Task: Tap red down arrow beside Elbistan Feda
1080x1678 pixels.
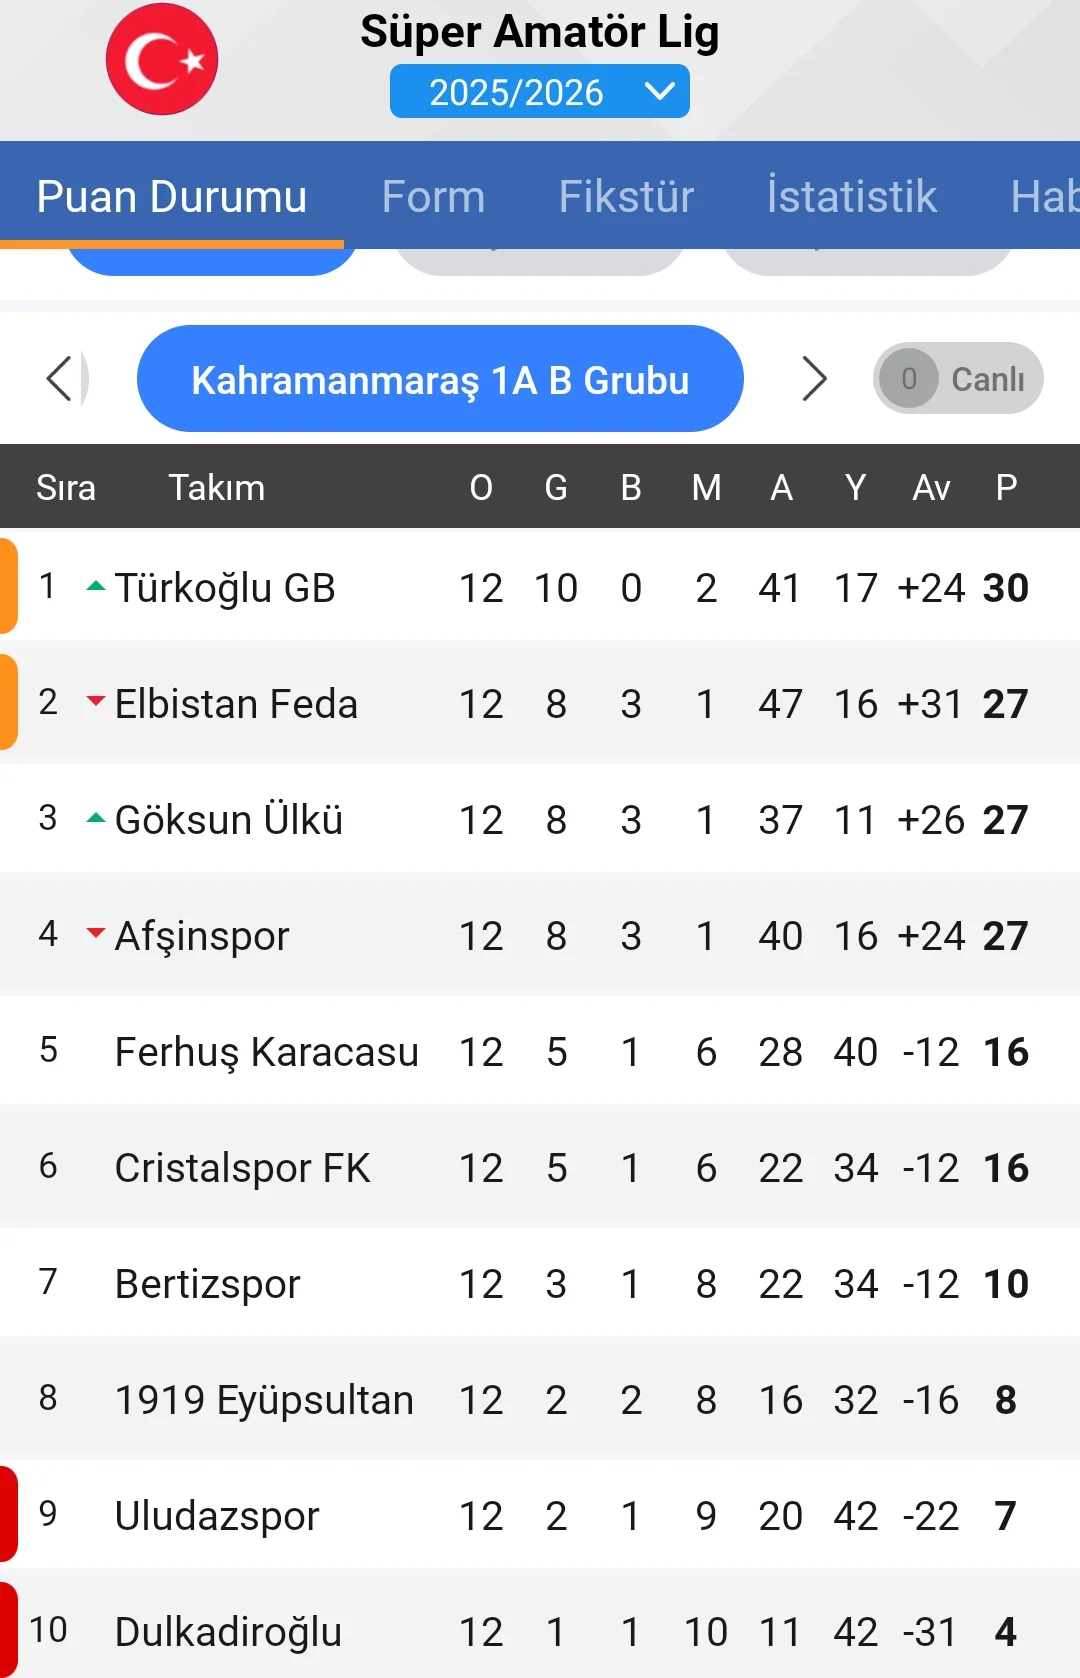Action: (96, 701)
